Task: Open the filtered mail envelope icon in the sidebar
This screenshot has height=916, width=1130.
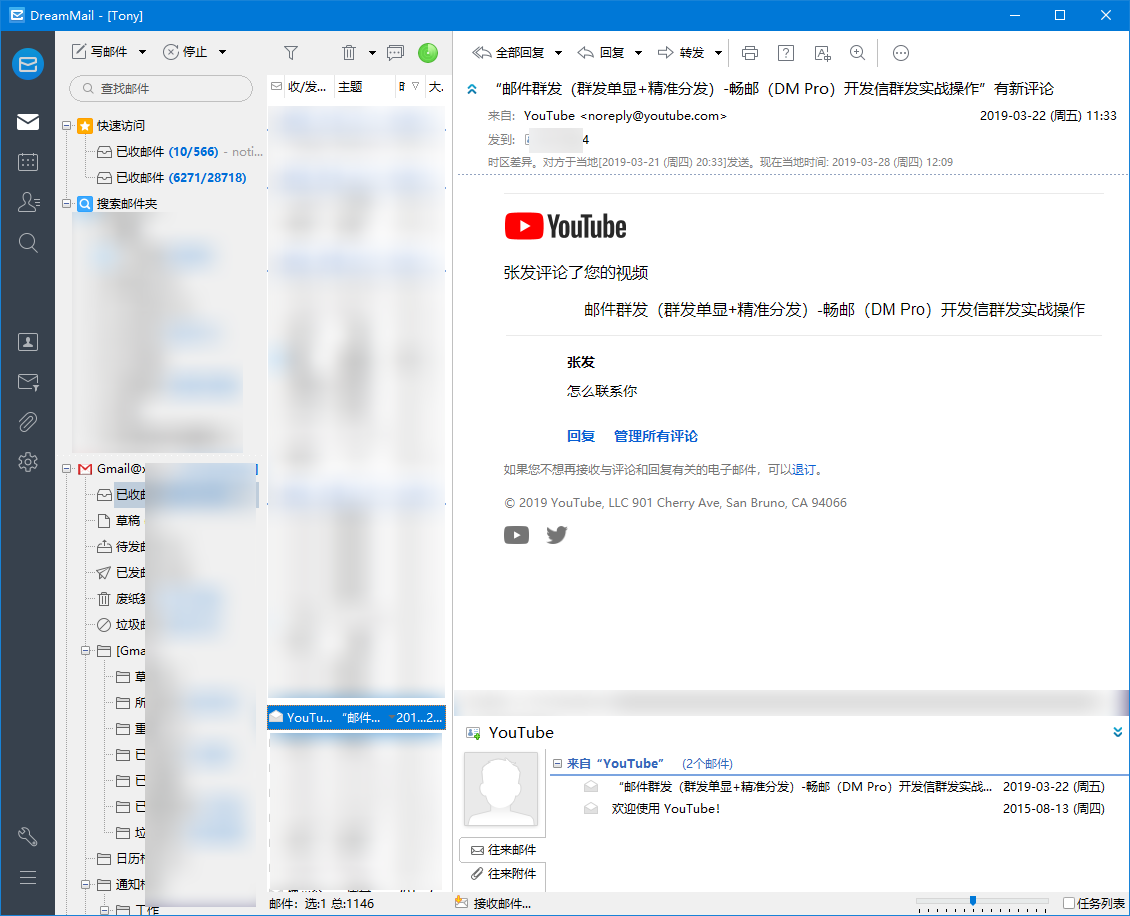Action: pos(28,382)
